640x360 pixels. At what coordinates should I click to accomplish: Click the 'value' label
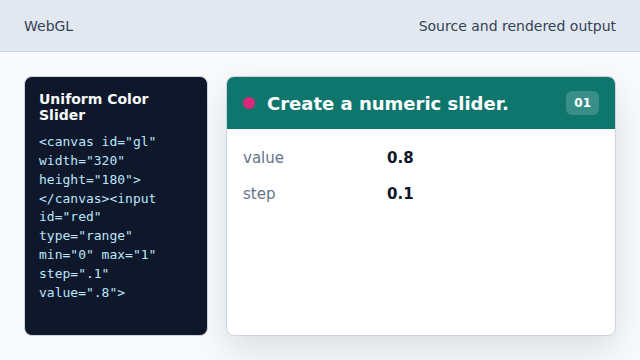(263, 158)
